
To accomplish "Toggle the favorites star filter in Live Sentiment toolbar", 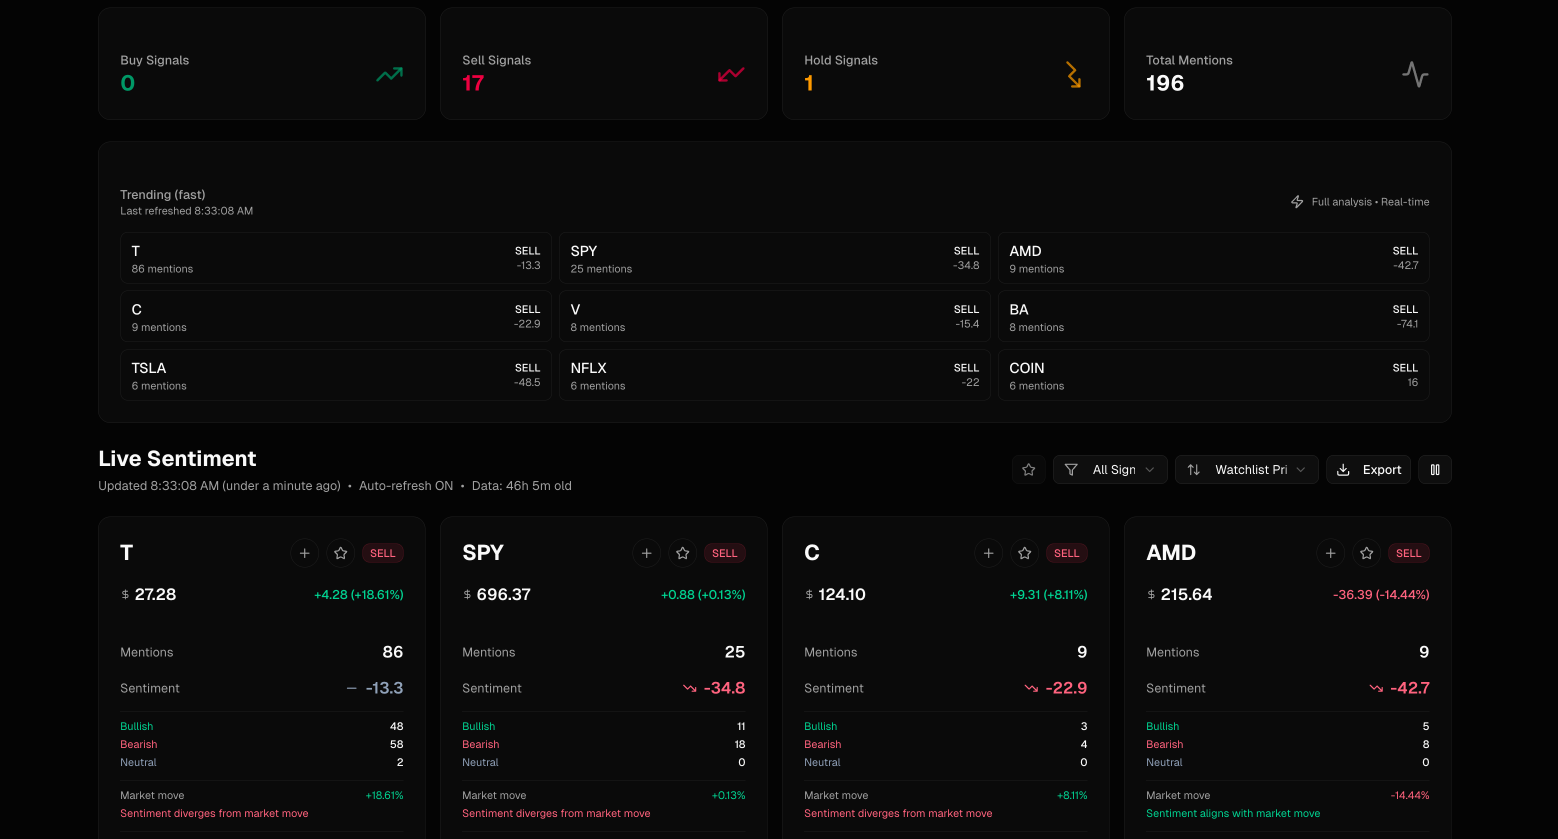I will [x=1029, y=470].
